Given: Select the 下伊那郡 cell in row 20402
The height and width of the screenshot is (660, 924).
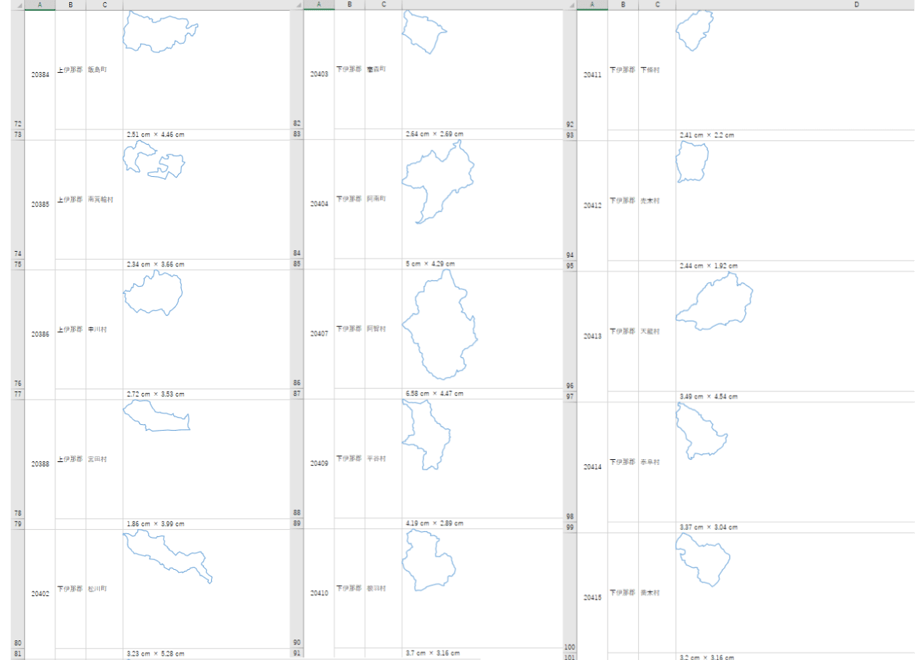Looking at the screenshot, I should pos(71,589).
